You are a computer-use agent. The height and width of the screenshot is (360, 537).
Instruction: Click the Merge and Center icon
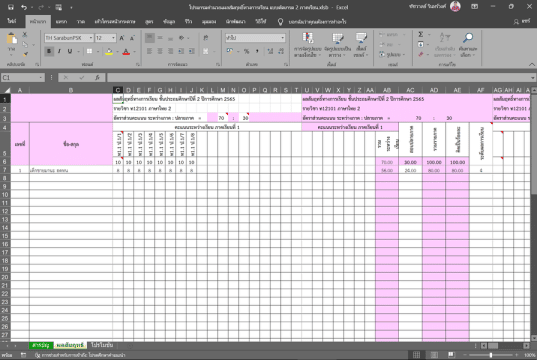coord(206,51)
